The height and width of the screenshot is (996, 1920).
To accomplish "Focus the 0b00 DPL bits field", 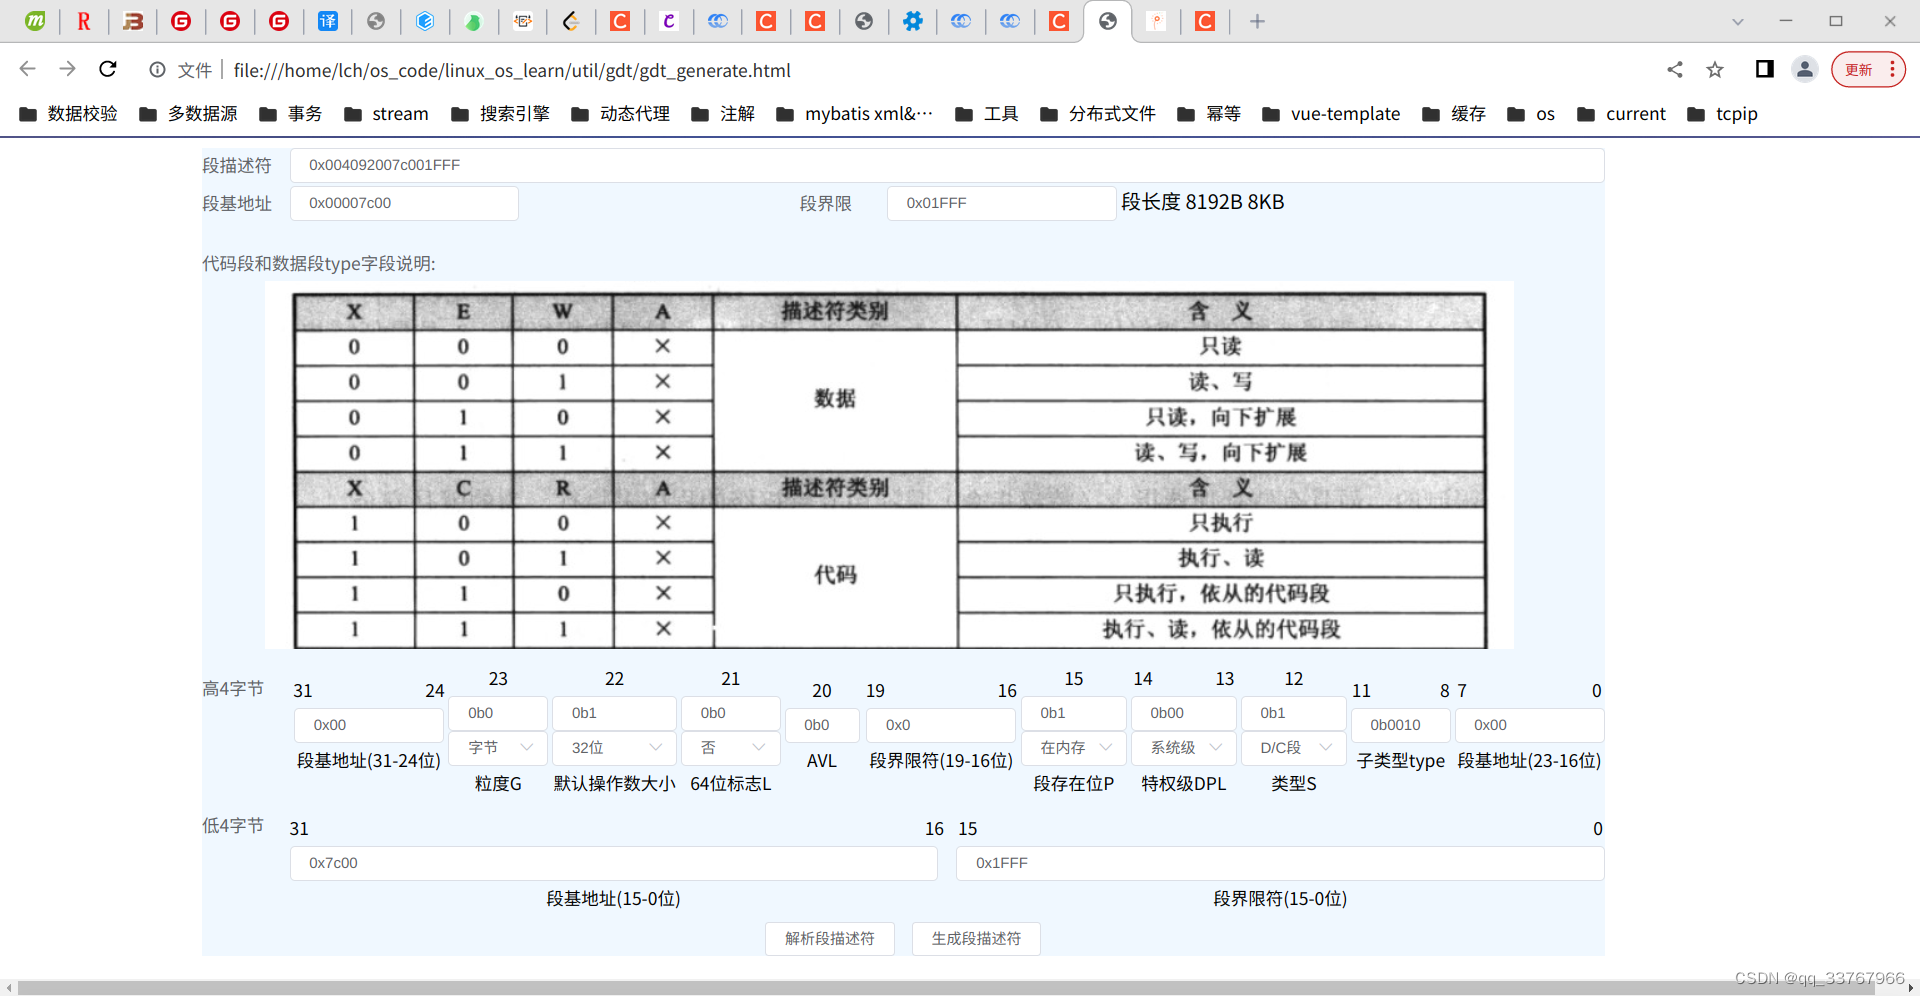I will pos(1184,713).
